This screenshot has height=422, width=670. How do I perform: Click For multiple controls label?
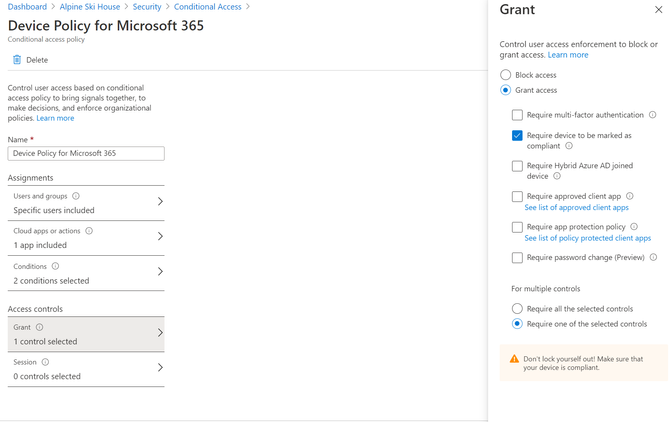point(546,289)
